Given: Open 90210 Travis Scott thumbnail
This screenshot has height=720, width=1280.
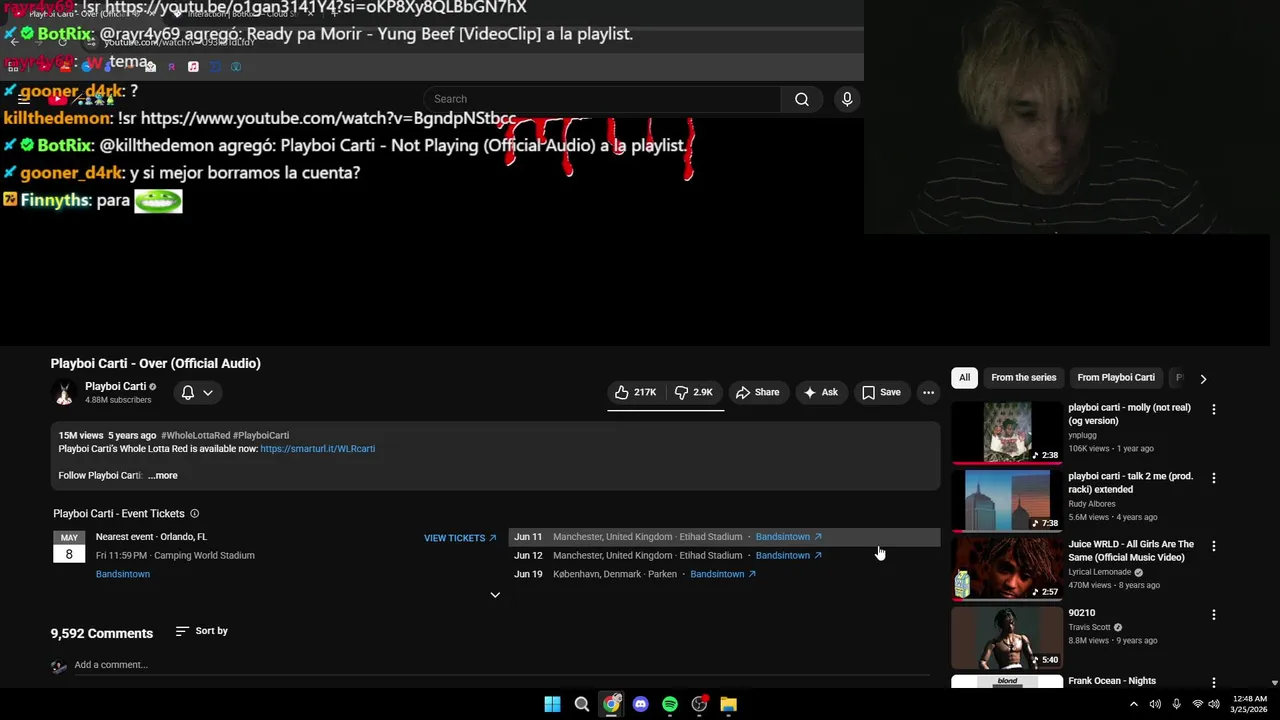Looking at the screenshot, I should click(1007, 637).
